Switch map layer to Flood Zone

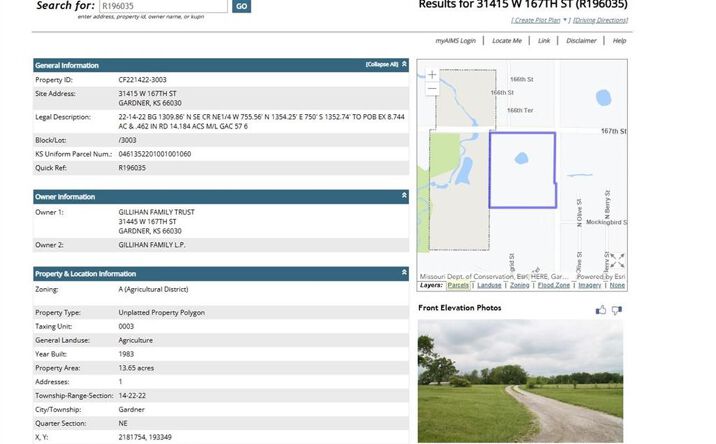click(x=554, y=285)
